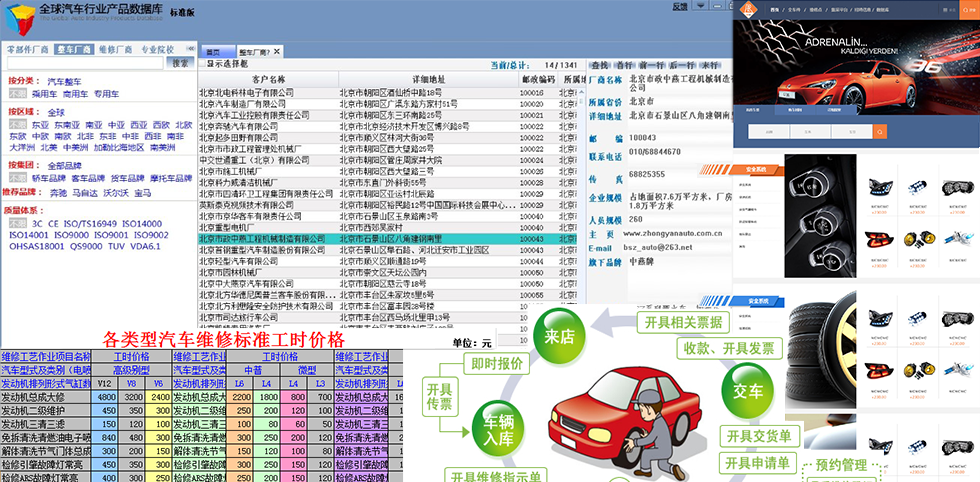Viewport: 980px width, 482px height.
Task: Choose recommended brand 沃尔沃
Action: pos(116,193)
